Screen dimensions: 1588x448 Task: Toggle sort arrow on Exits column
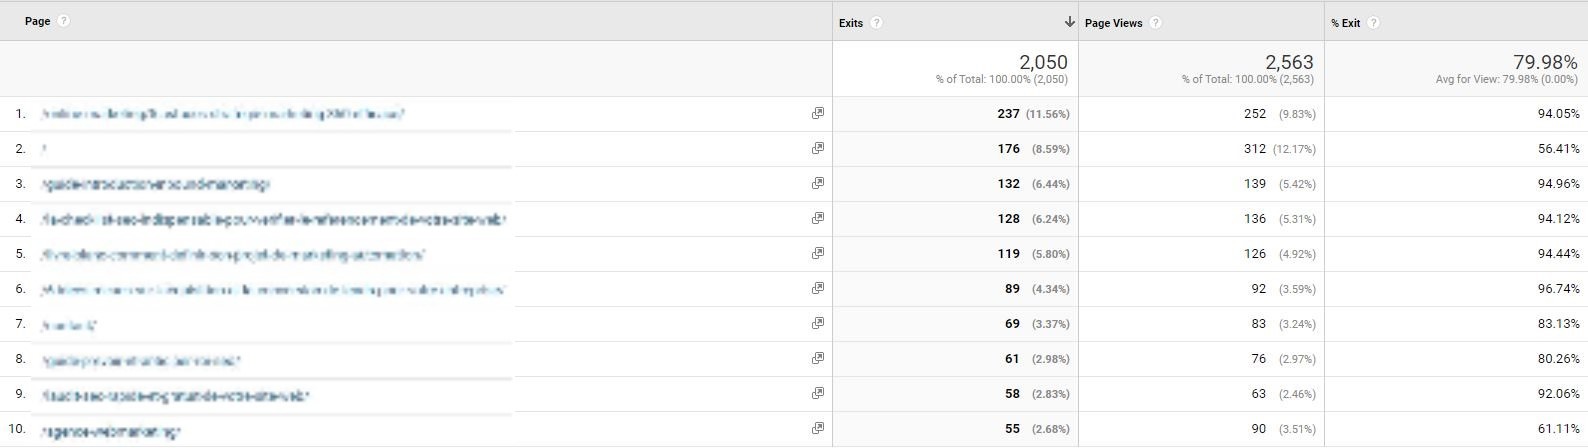[1069, 22]
